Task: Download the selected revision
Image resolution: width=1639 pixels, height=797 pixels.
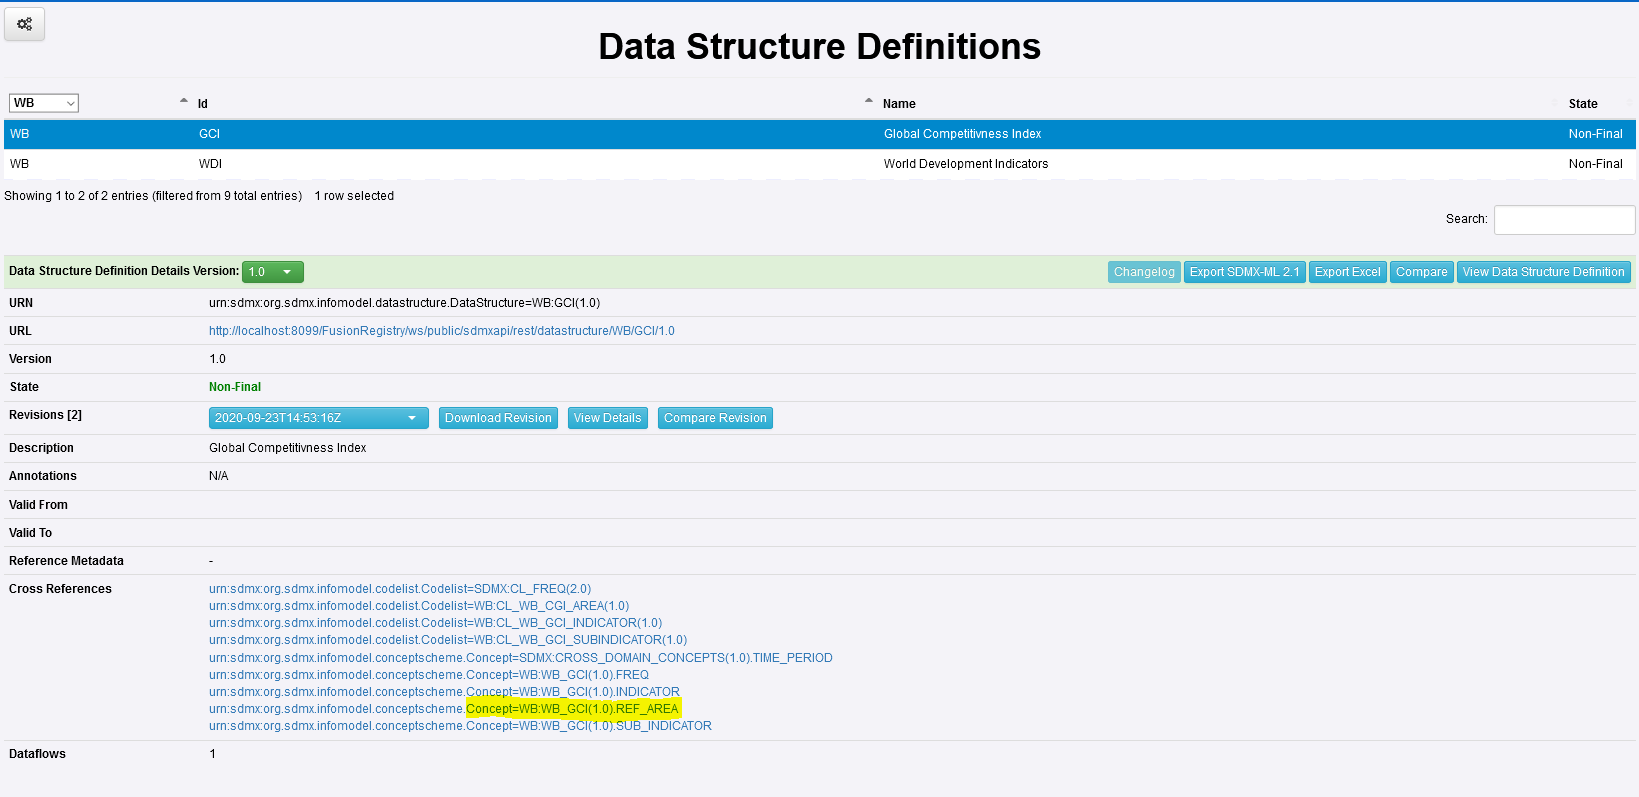Action: (x=498, y=418)
